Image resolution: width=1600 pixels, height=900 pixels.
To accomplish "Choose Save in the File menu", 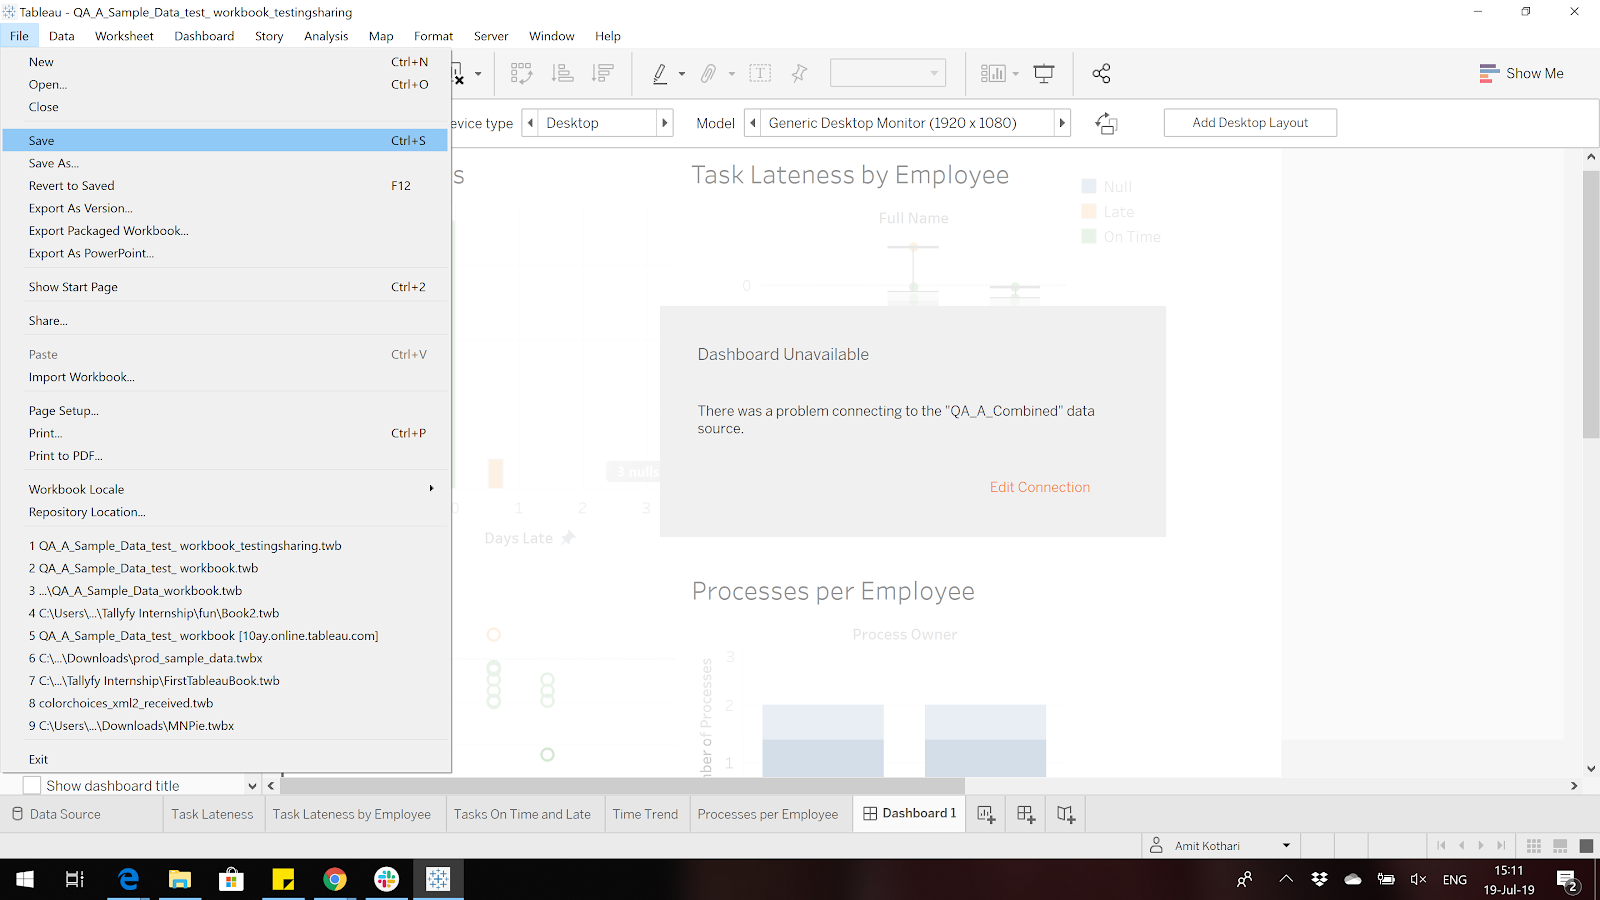I will (226, 141).
